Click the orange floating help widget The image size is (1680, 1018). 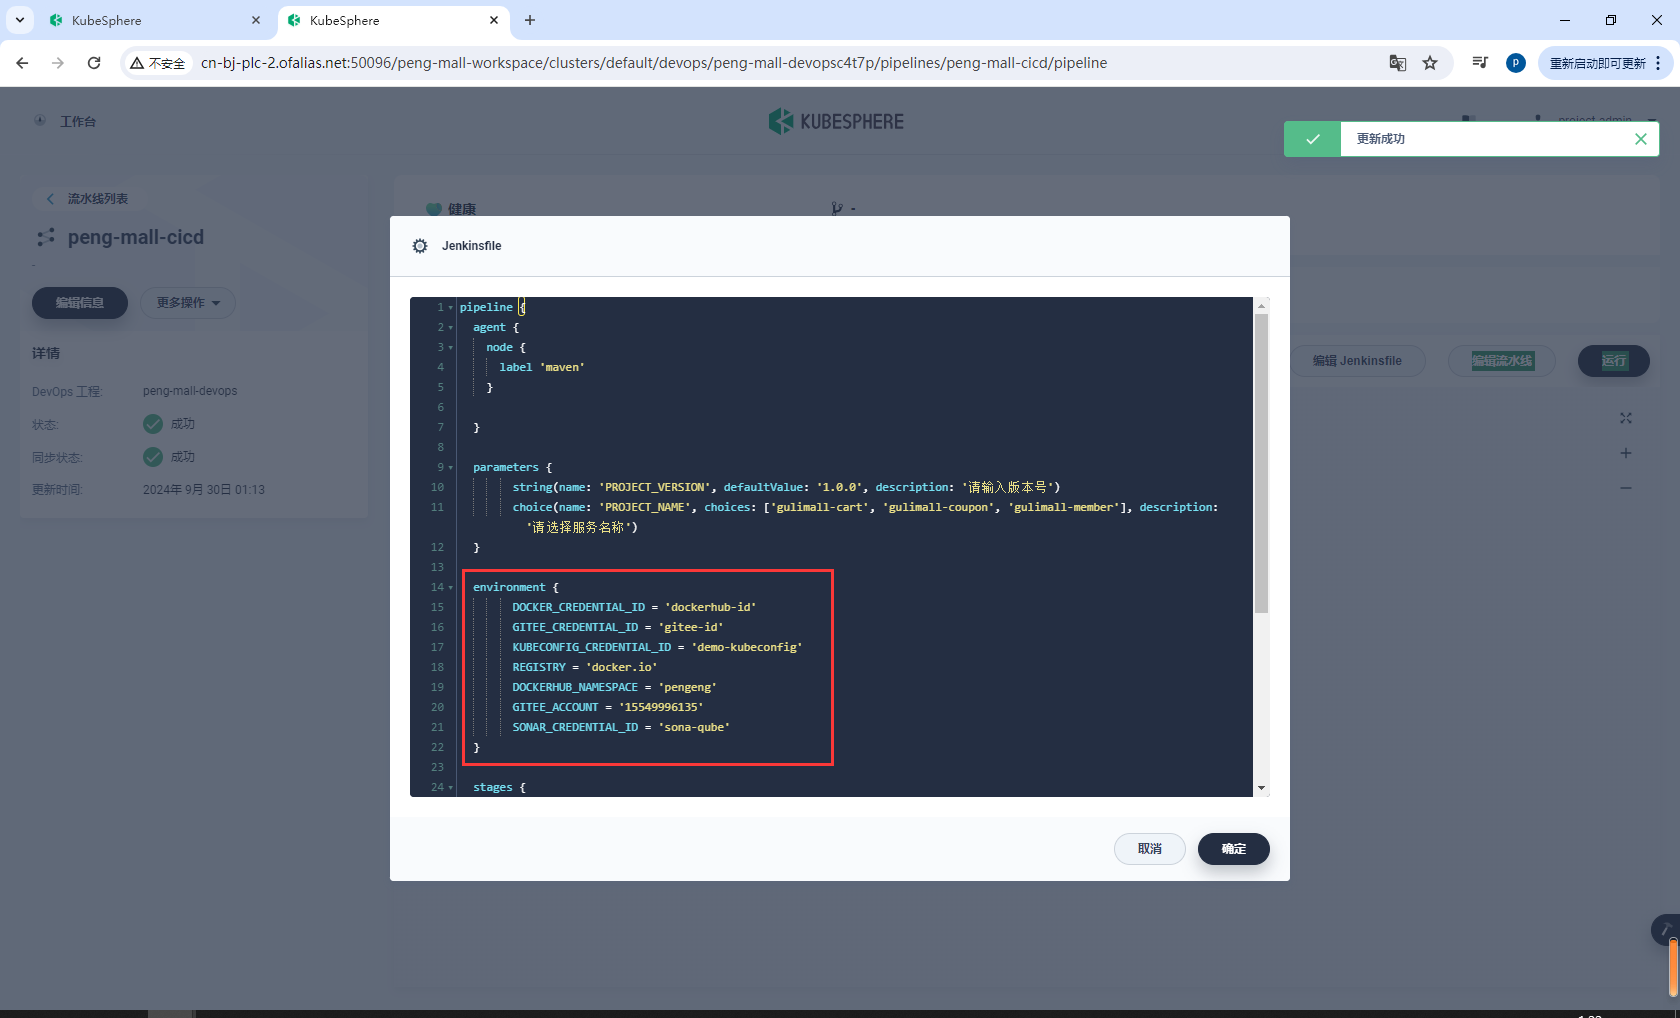[1673, 967]
